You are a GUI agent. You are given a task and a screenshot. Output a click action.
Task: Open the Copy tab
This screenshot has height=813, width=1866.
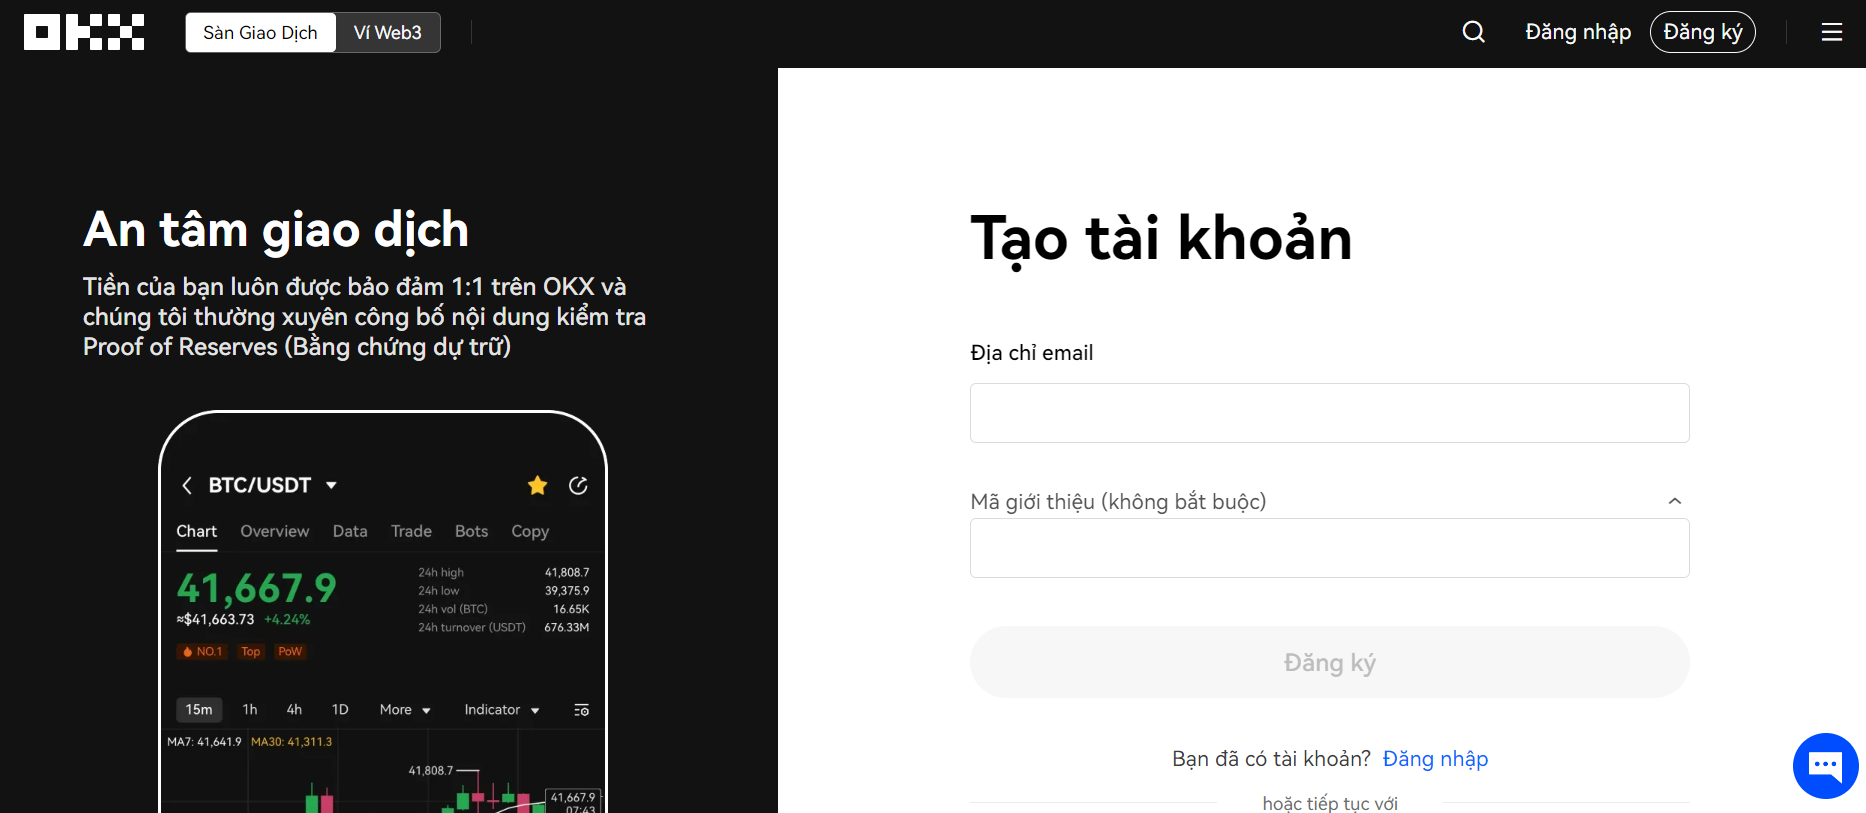pos(530,531)
